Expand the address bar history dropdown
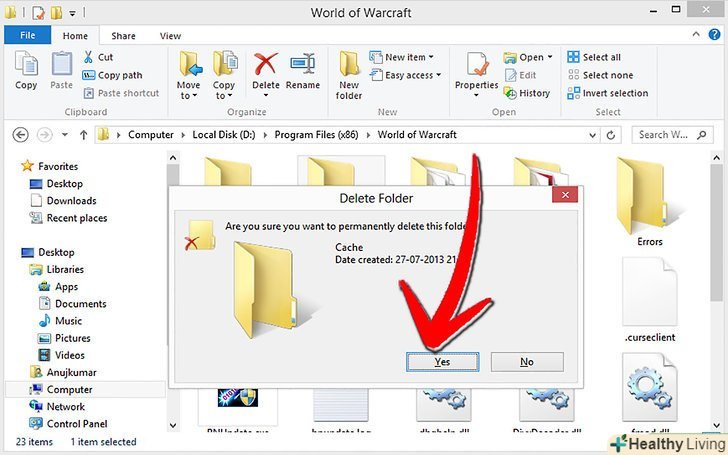Image resolution: width=728 pixels, height=455 pixels. pyautogui.click(x=592, y=135)
